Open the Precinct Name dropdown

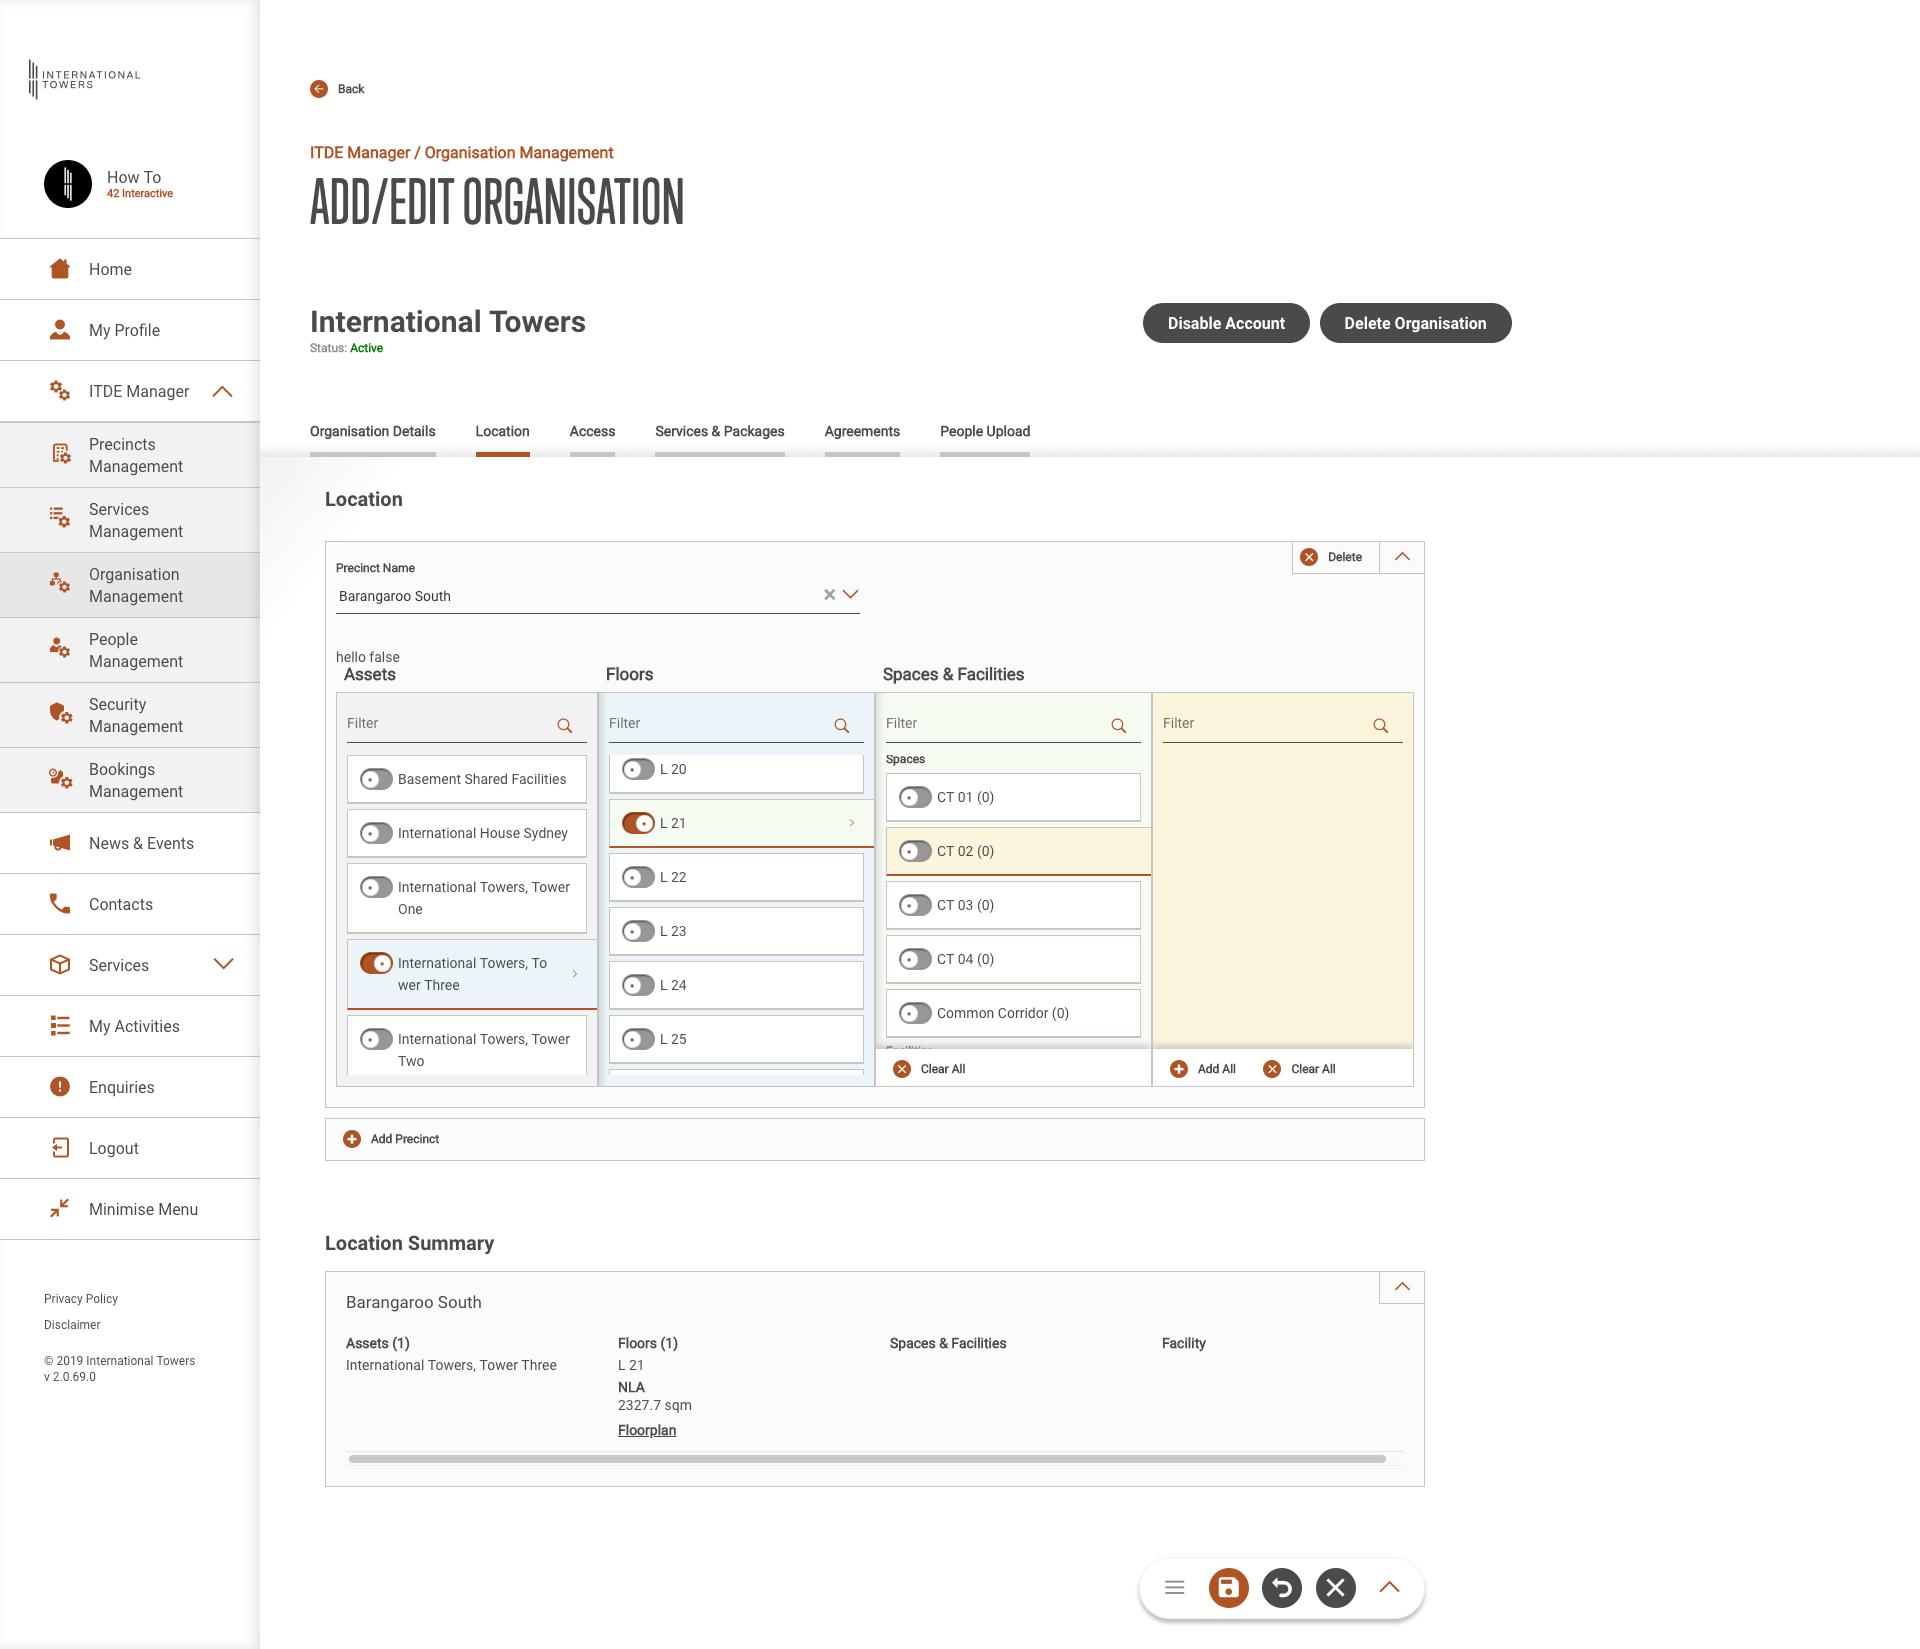(x=850, y=594)
